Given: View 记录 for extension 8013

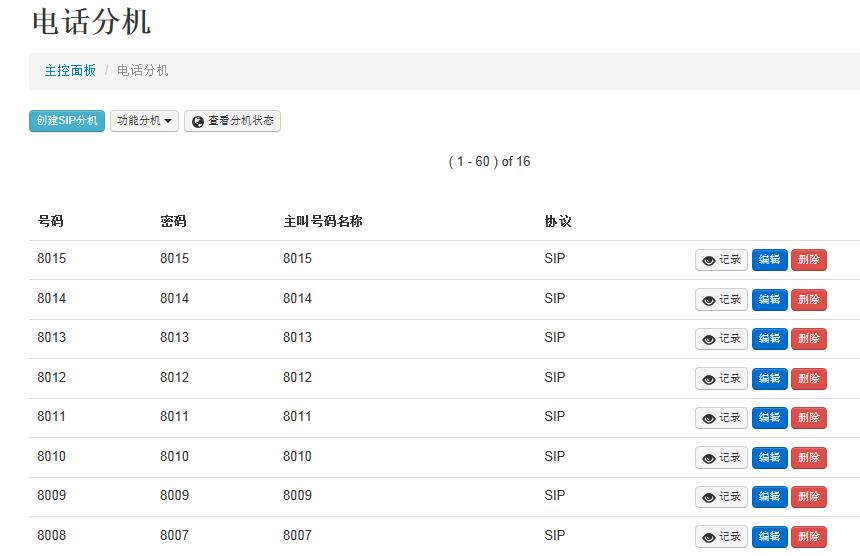Looking at the screenshot, I should (721, 339).
